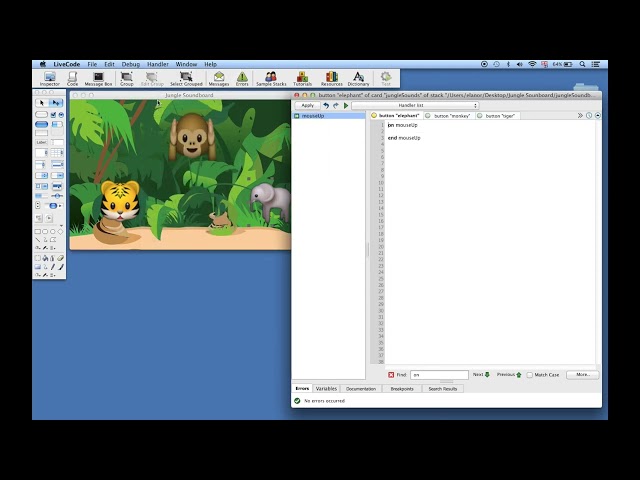Screen dimensions: 640x480
Task: Open the Inspector from the toolbar
Action: tap(50, 78)
